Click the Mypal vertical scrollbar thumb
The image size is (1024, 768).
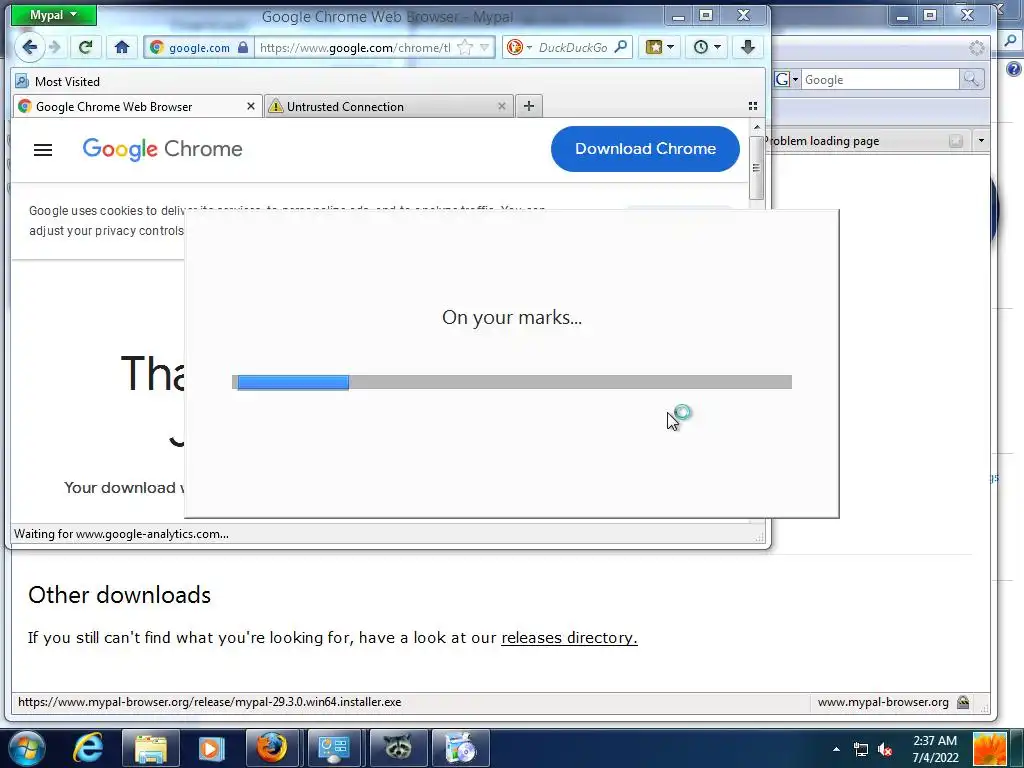pyautogui.click(x=757, y=168)
